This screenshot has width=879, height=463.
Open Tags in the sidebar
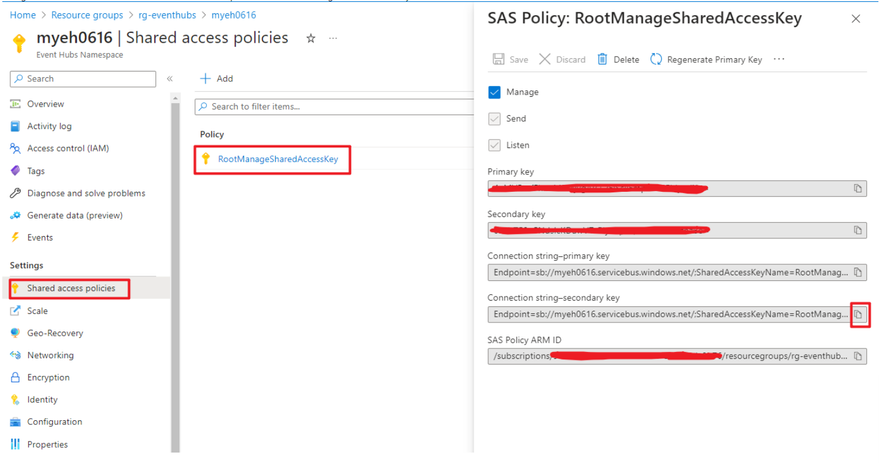tap(36, 170)
